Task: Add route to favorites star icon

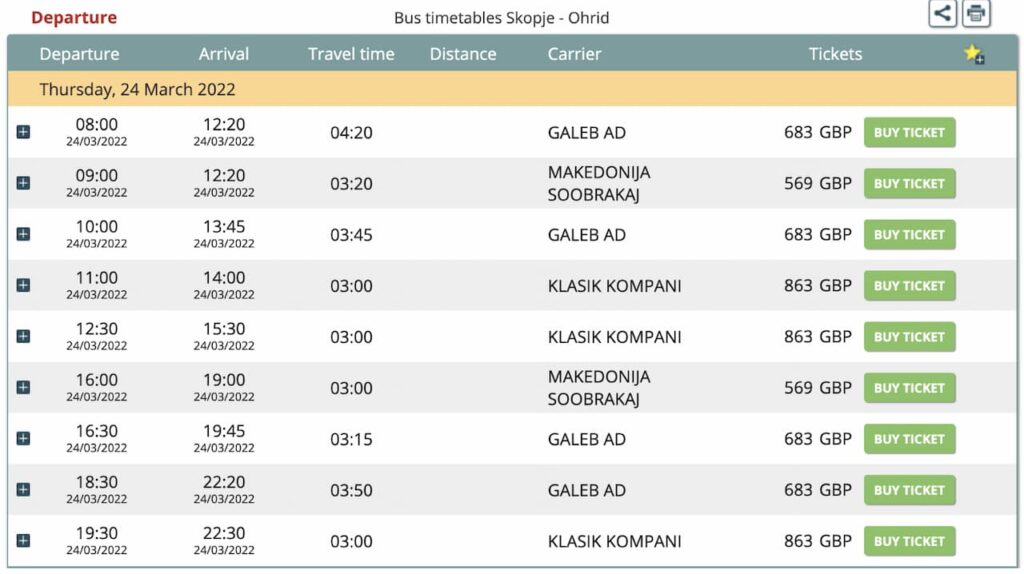Action: tap(974, 54)
